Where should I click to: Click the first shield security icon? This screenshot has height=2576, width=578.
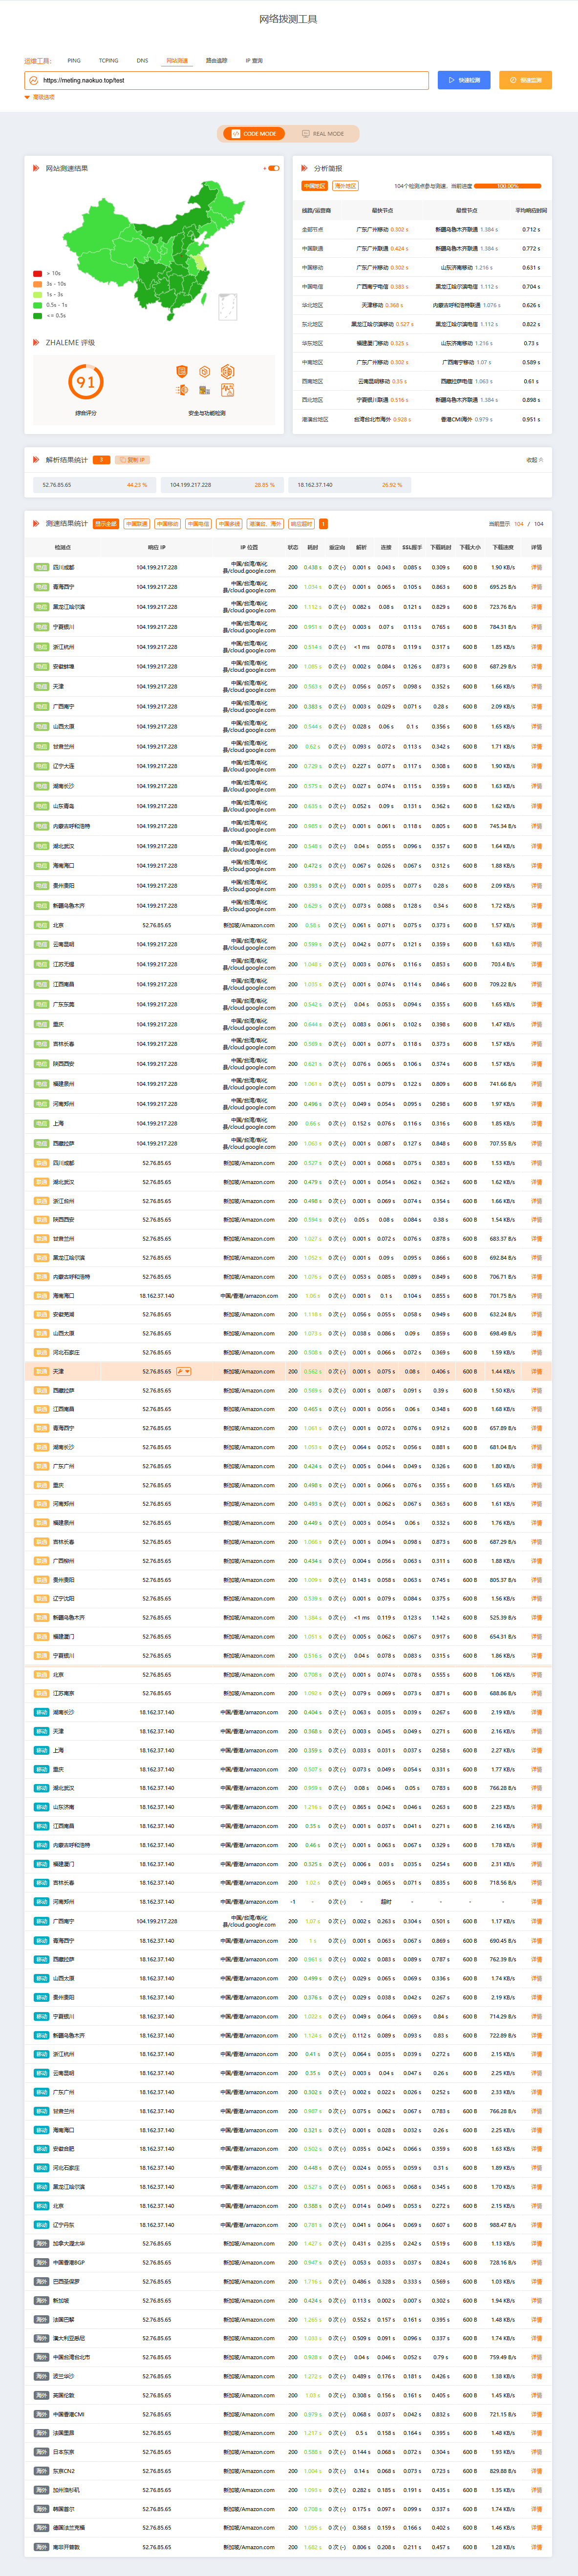182,371
